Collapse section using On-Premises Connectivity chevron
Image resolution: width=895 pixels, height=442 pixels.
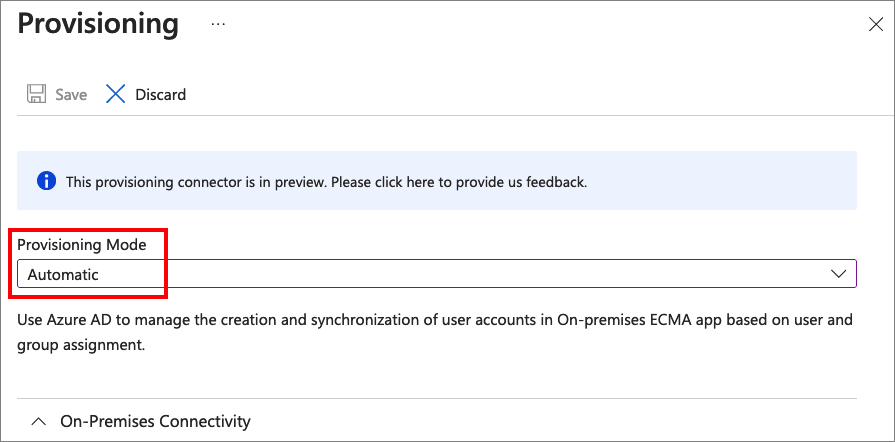[x=38, y=421]
